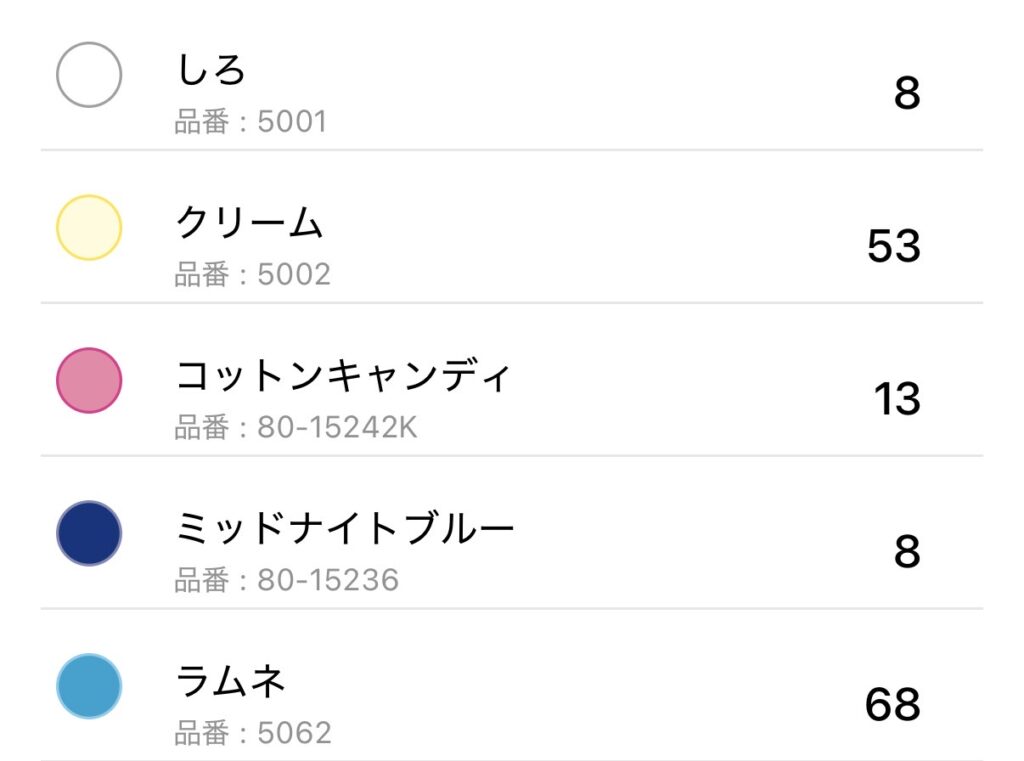Click product number 80-15236 text
The height and width of the screenshot is (761, 1024).
[286, 579]
